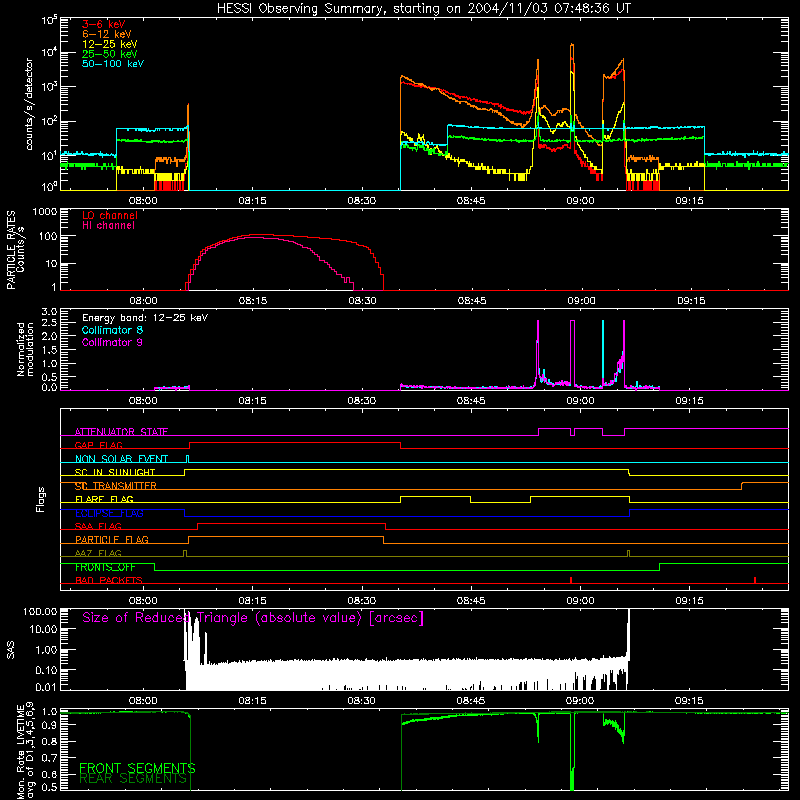Click the 3.0 tick on normalized modulation axis
The image size is (800, 800).
coord(49,311)
